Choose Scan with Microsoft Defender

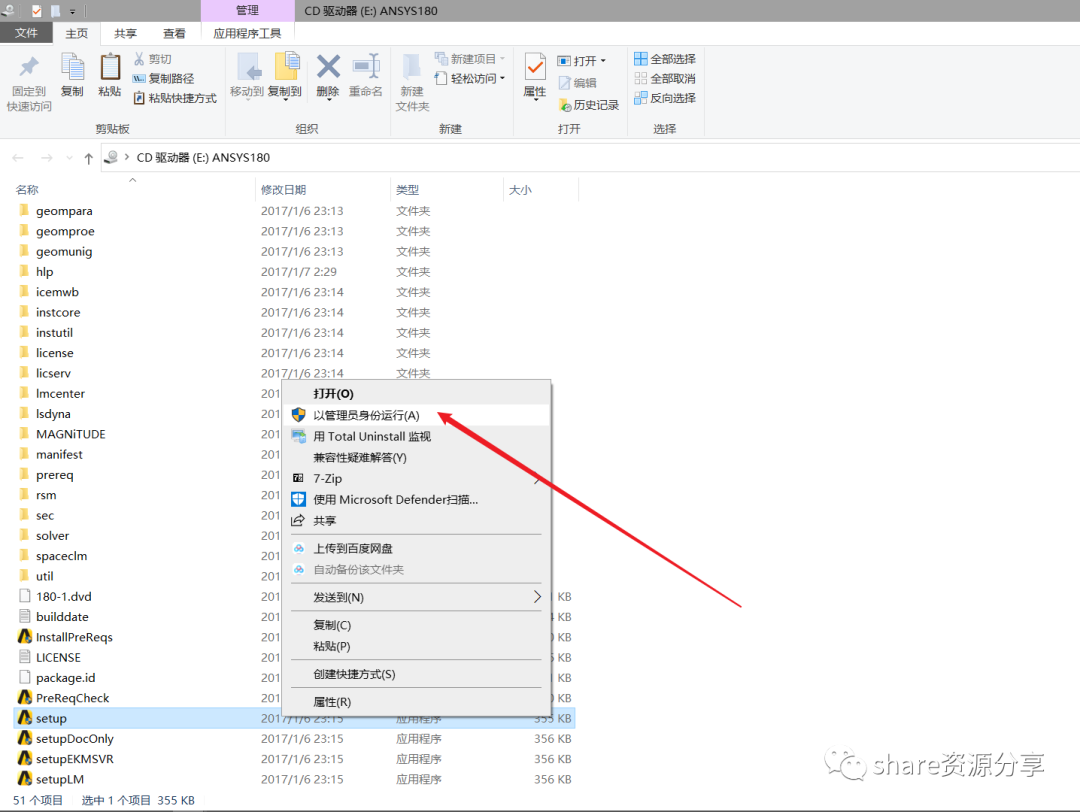[416, 499]
